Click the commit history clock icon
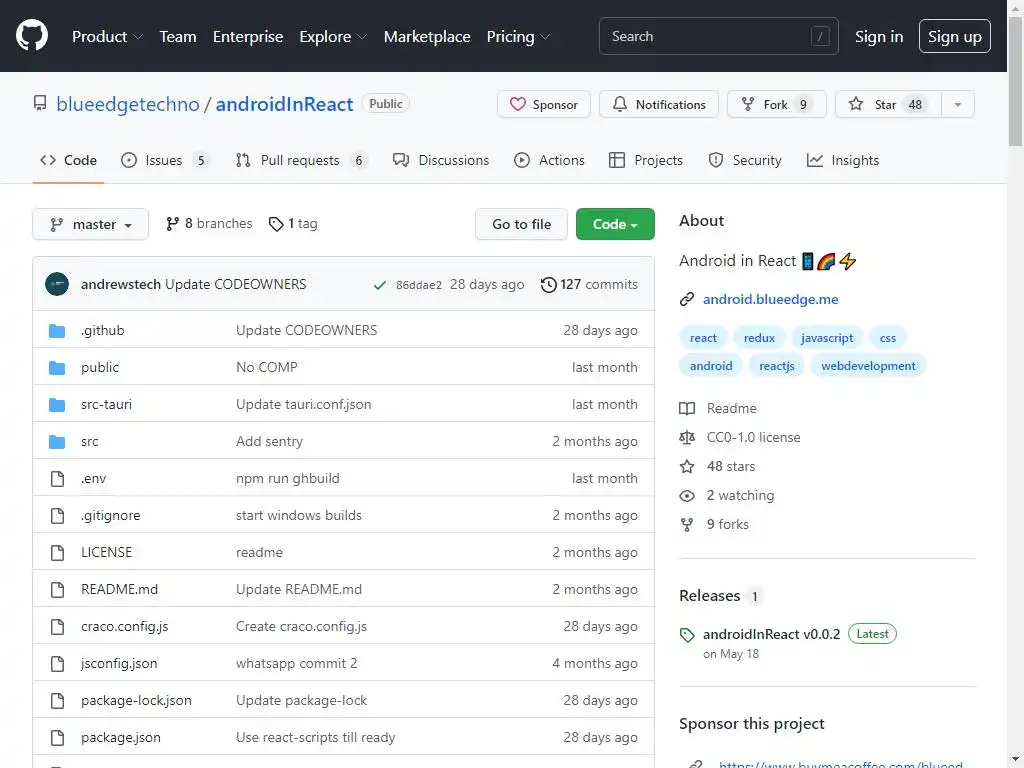This screenshot has width=1024, height=768. (549, 285)
